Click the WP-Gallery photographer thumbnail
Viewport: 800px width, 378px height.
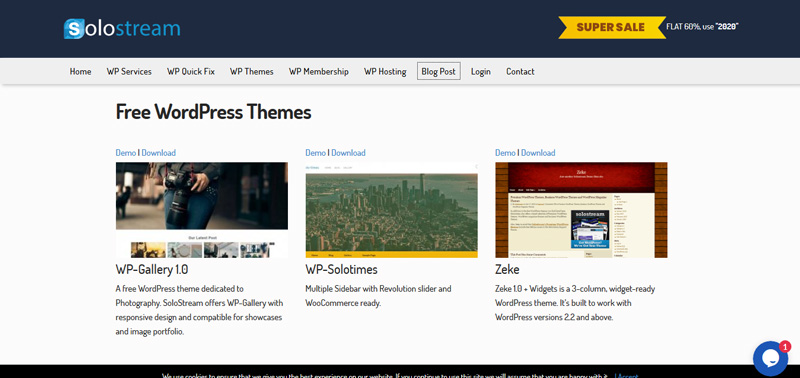tap(202, 210)
